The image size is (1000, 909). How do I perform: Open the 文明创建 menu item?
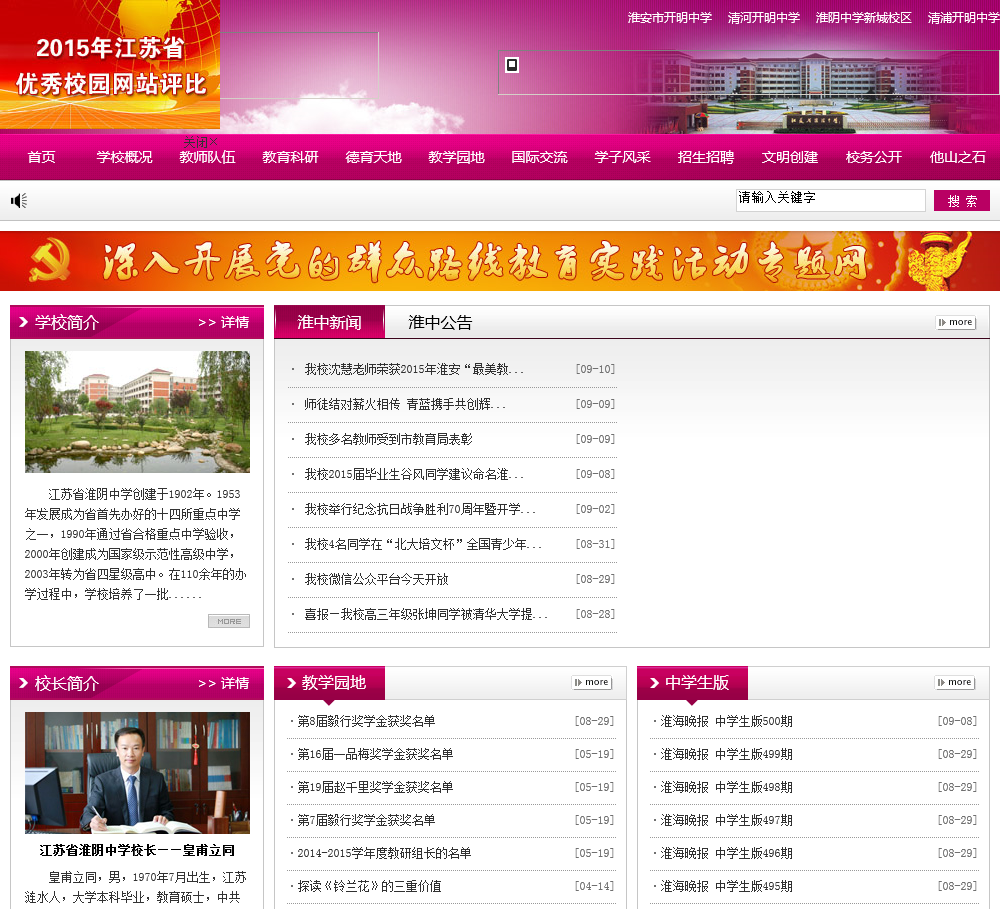(790, 157)
